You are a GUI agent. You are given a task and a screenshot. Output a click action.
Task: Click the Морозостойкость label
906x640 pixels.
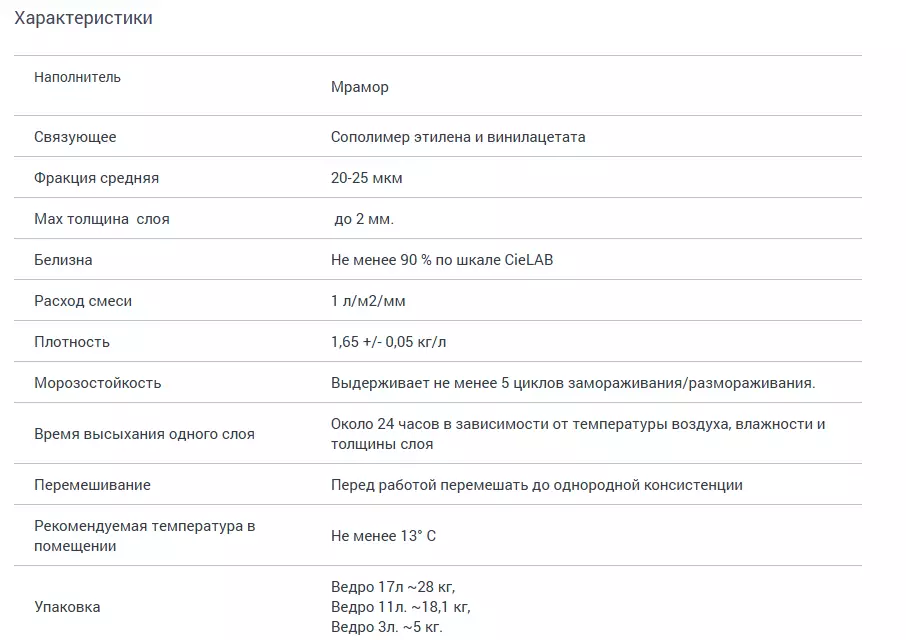(x=97, y=383)
